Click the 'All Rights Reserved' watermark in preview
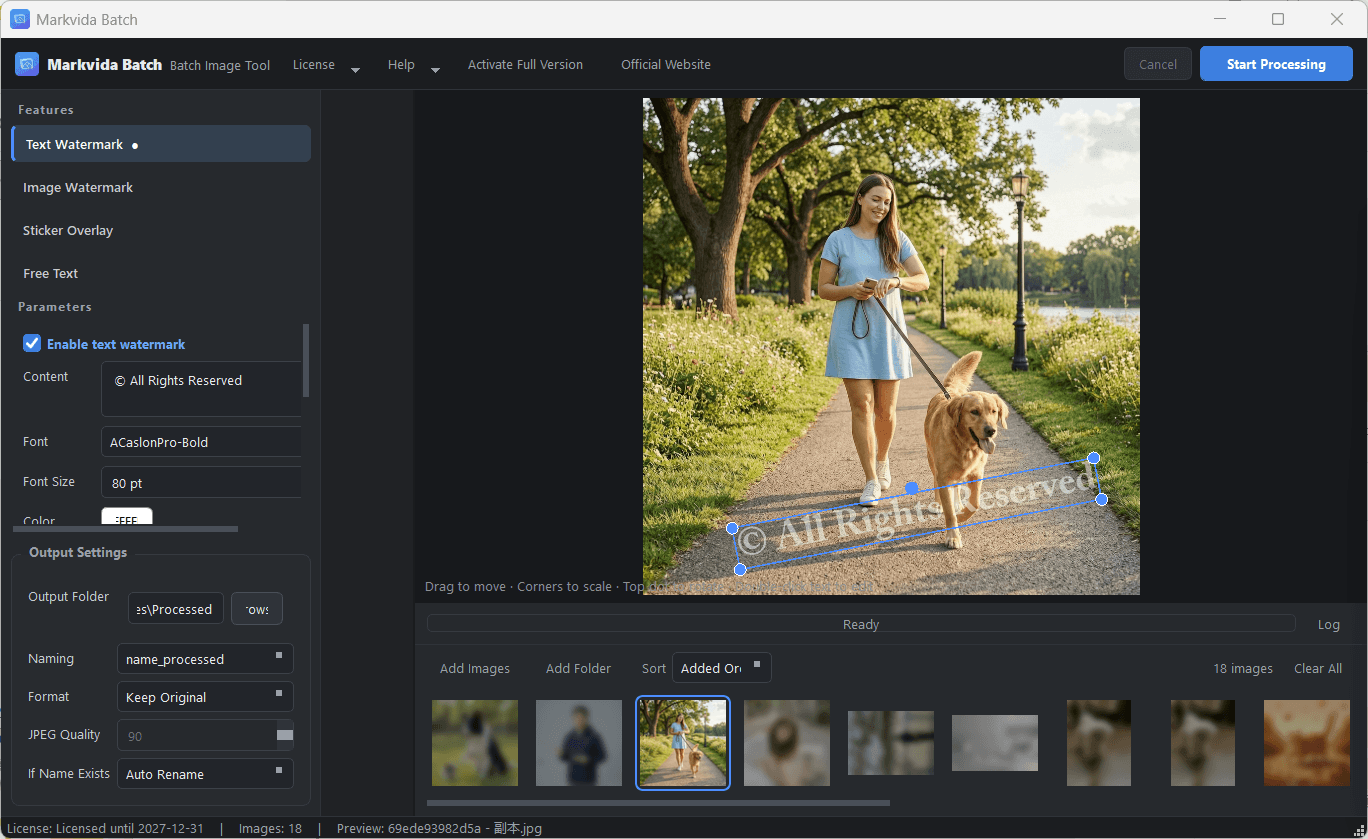Screen dimensions: 1368x839 tap(916, 513)
